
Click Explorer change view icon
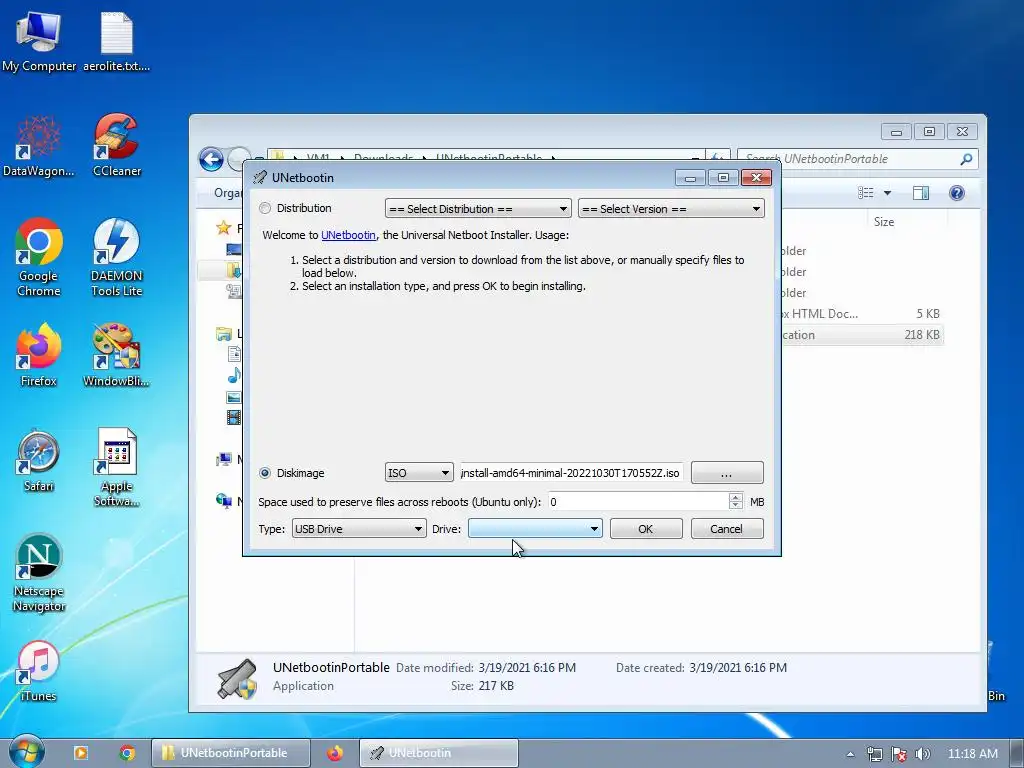(866, 193)
